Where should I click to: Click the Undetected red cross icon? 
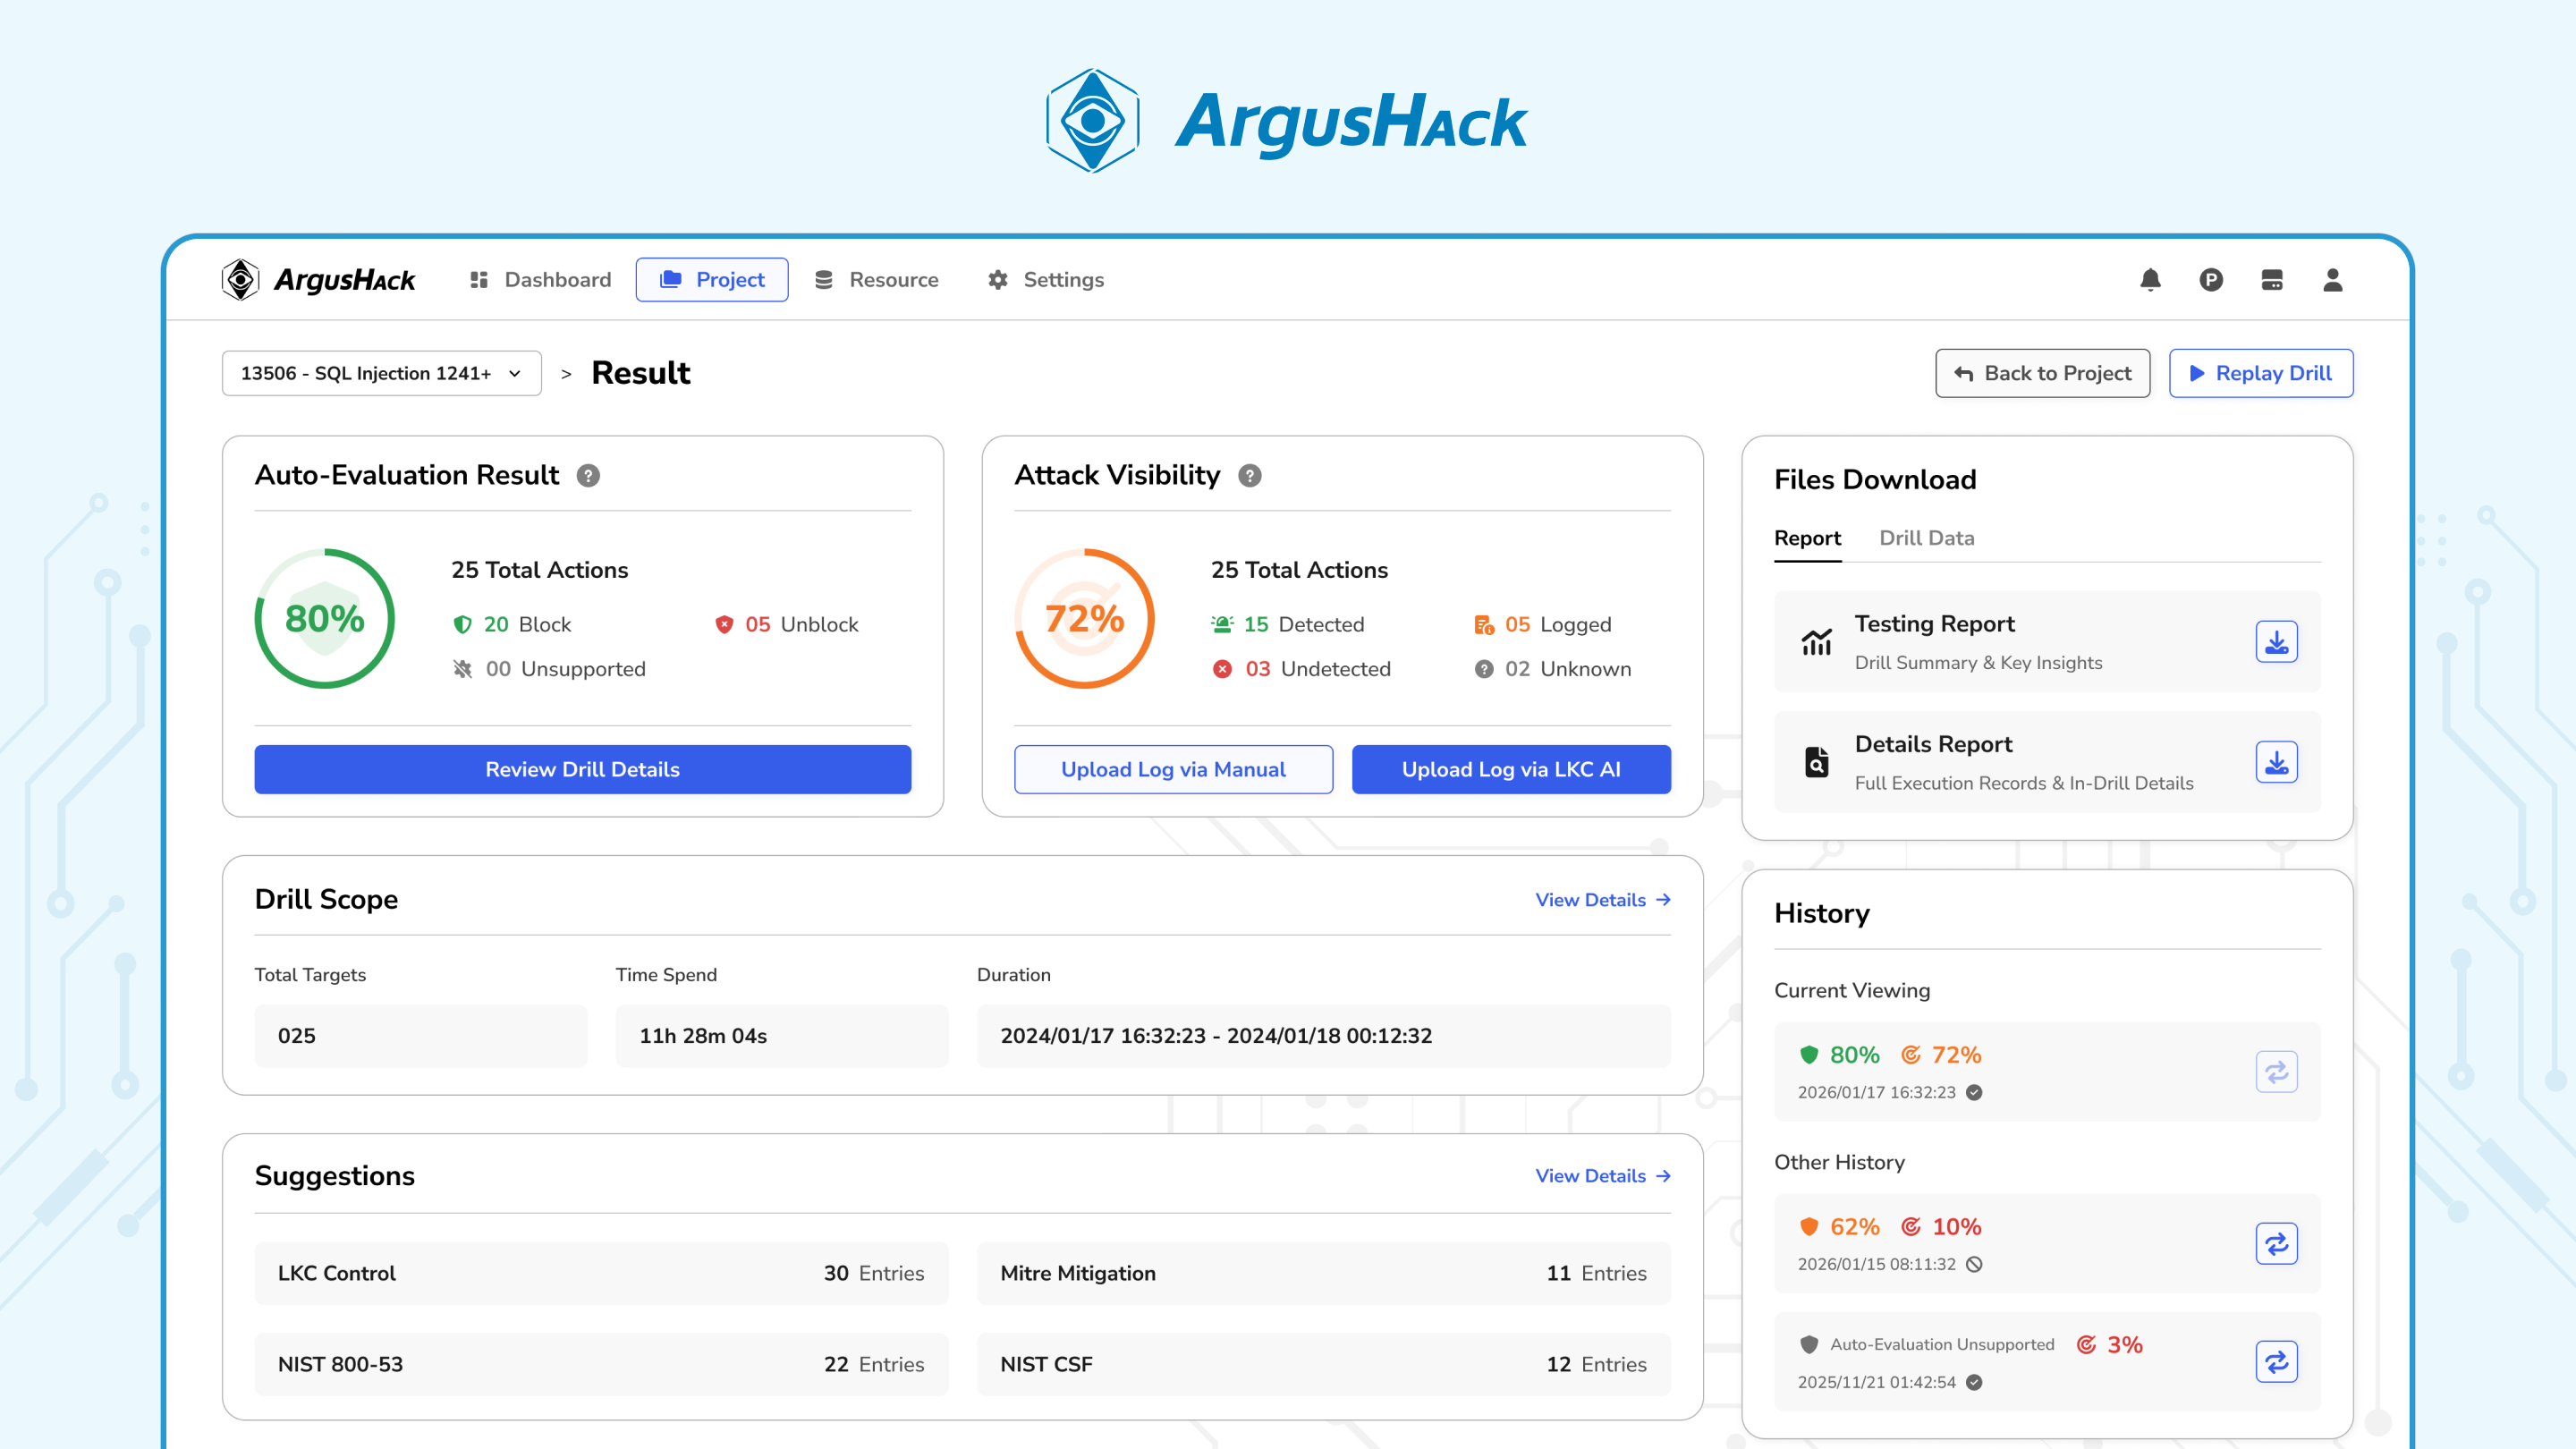(x=1222, y=669)
